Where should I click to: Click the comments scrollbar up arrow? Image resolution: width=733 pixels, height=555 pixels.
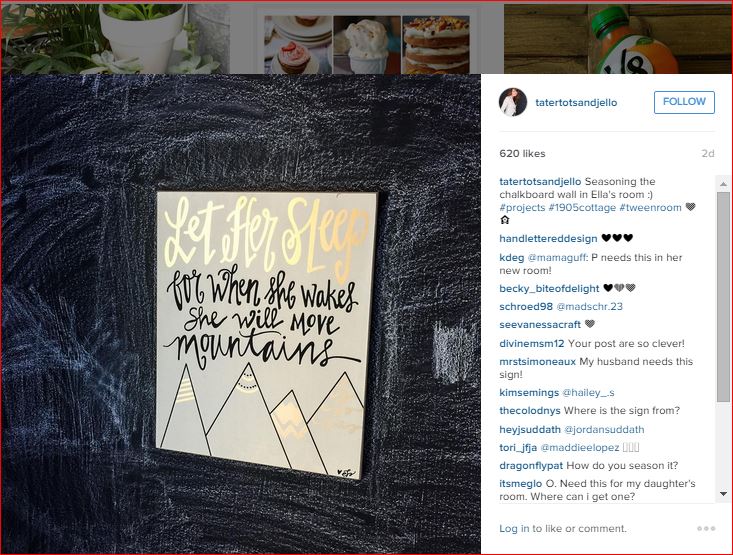tap(723, 184)
